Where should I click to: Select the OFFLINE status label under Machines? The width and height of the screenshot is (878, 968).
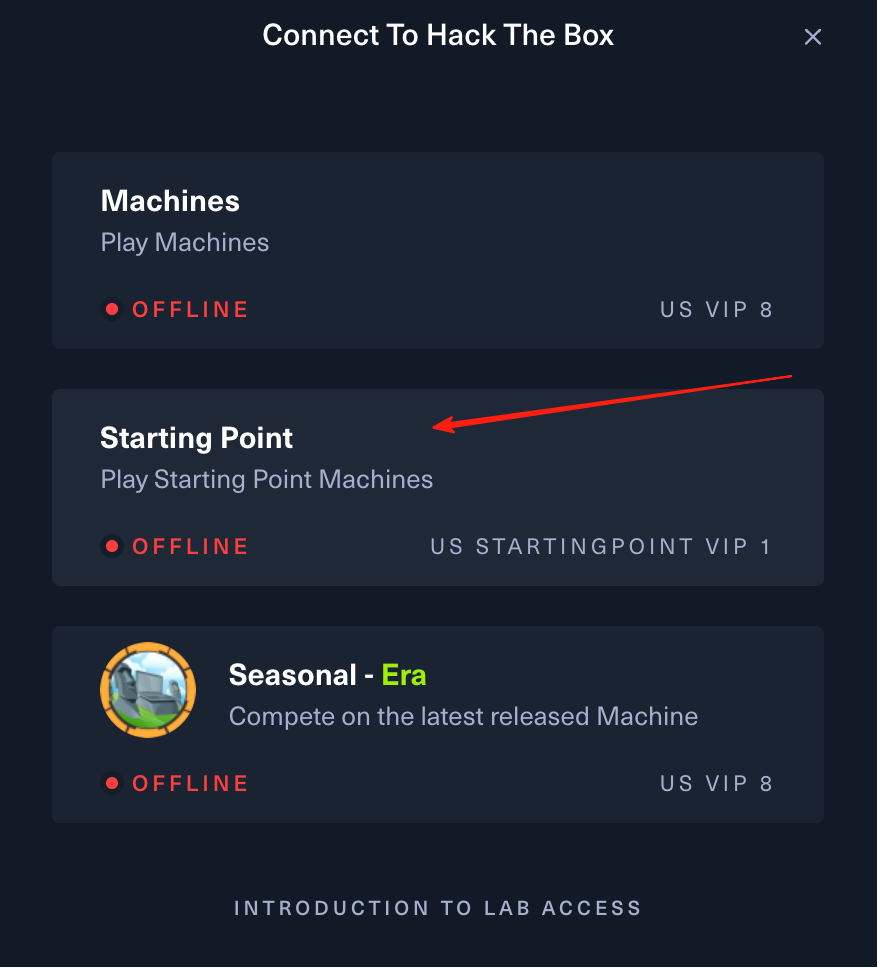click(190, 309)
